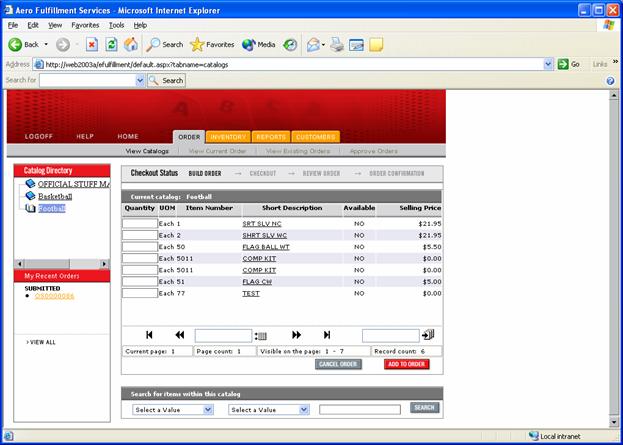Select the Basketball catalog in the tree
The height and width of the screenshot is (445, 623).
click(x=55, y=196)
